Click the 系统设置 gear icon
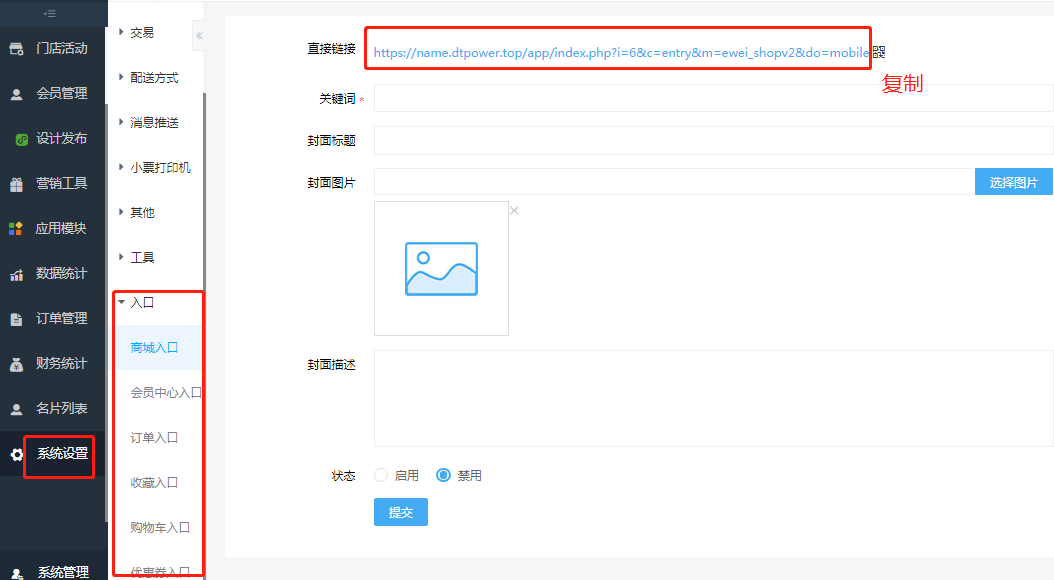 (x=17, y=454)
